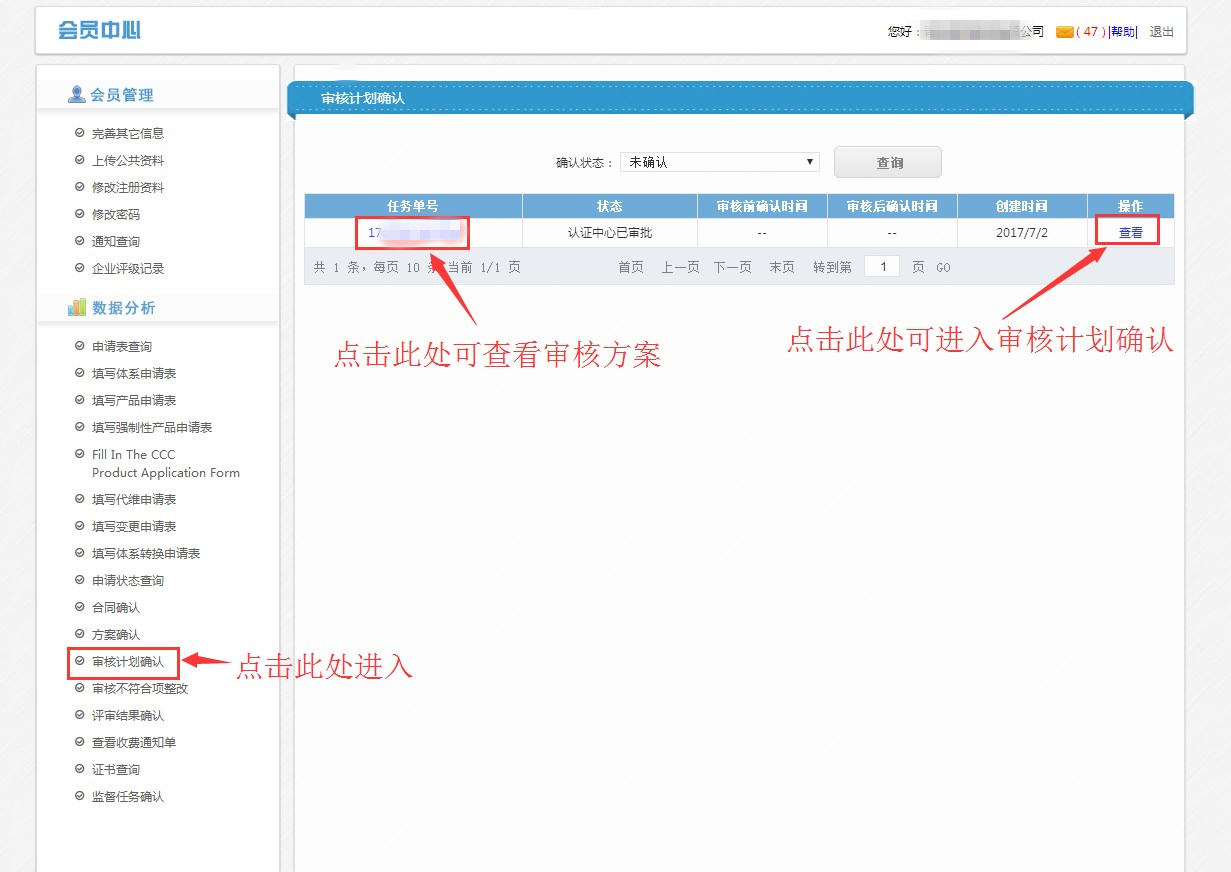Click the page number input field
Screen dimensions: 1231x872
[x=881, y=267]
